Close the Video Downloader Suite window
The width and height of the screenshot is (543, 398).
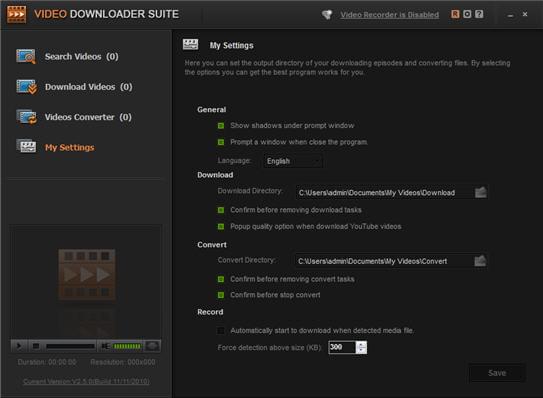click(x=525, y=14)
